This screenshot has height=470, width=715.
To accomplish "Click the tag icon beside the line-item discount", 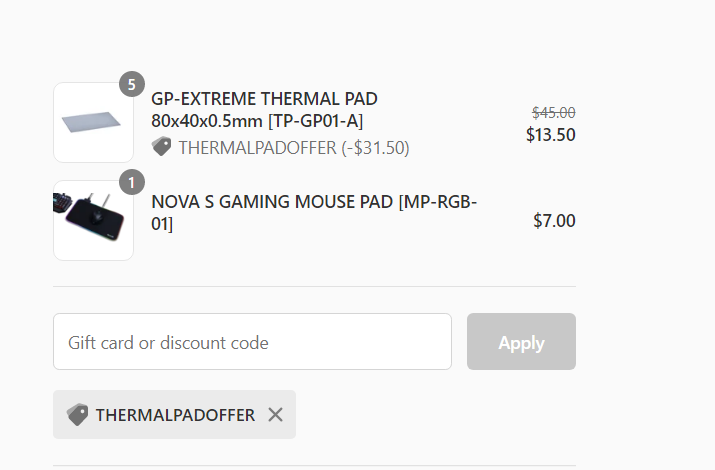I will point(161,147).
